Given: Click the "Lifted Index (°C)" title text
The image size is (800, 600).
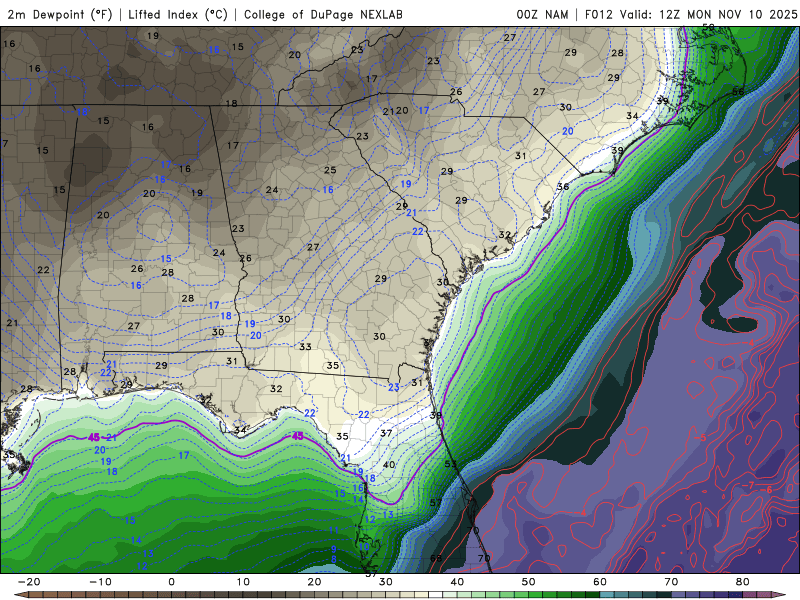Looking at the screenshot, I should (178, 15).
